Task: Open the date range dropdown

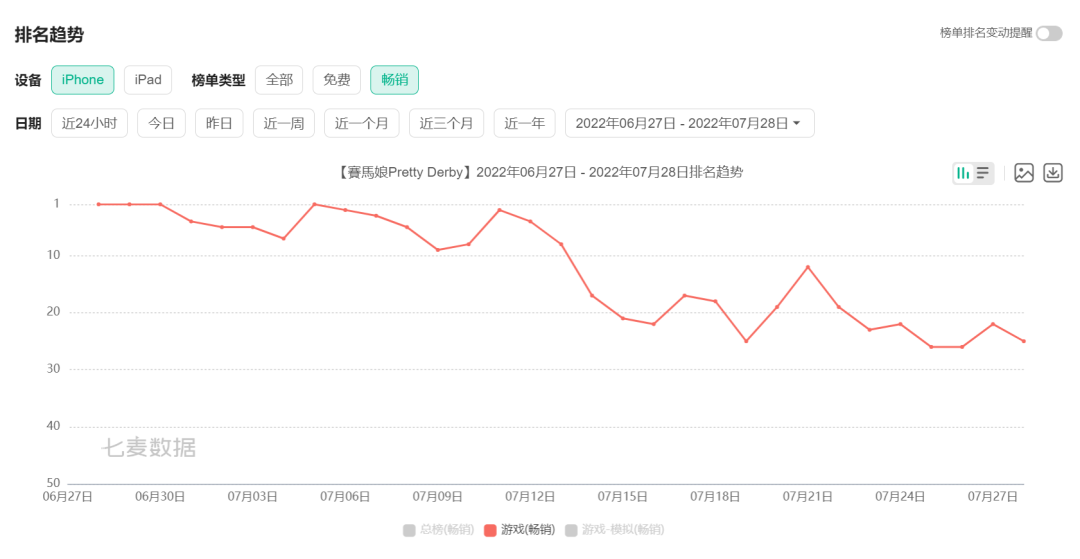Action: tap(689, 123)
